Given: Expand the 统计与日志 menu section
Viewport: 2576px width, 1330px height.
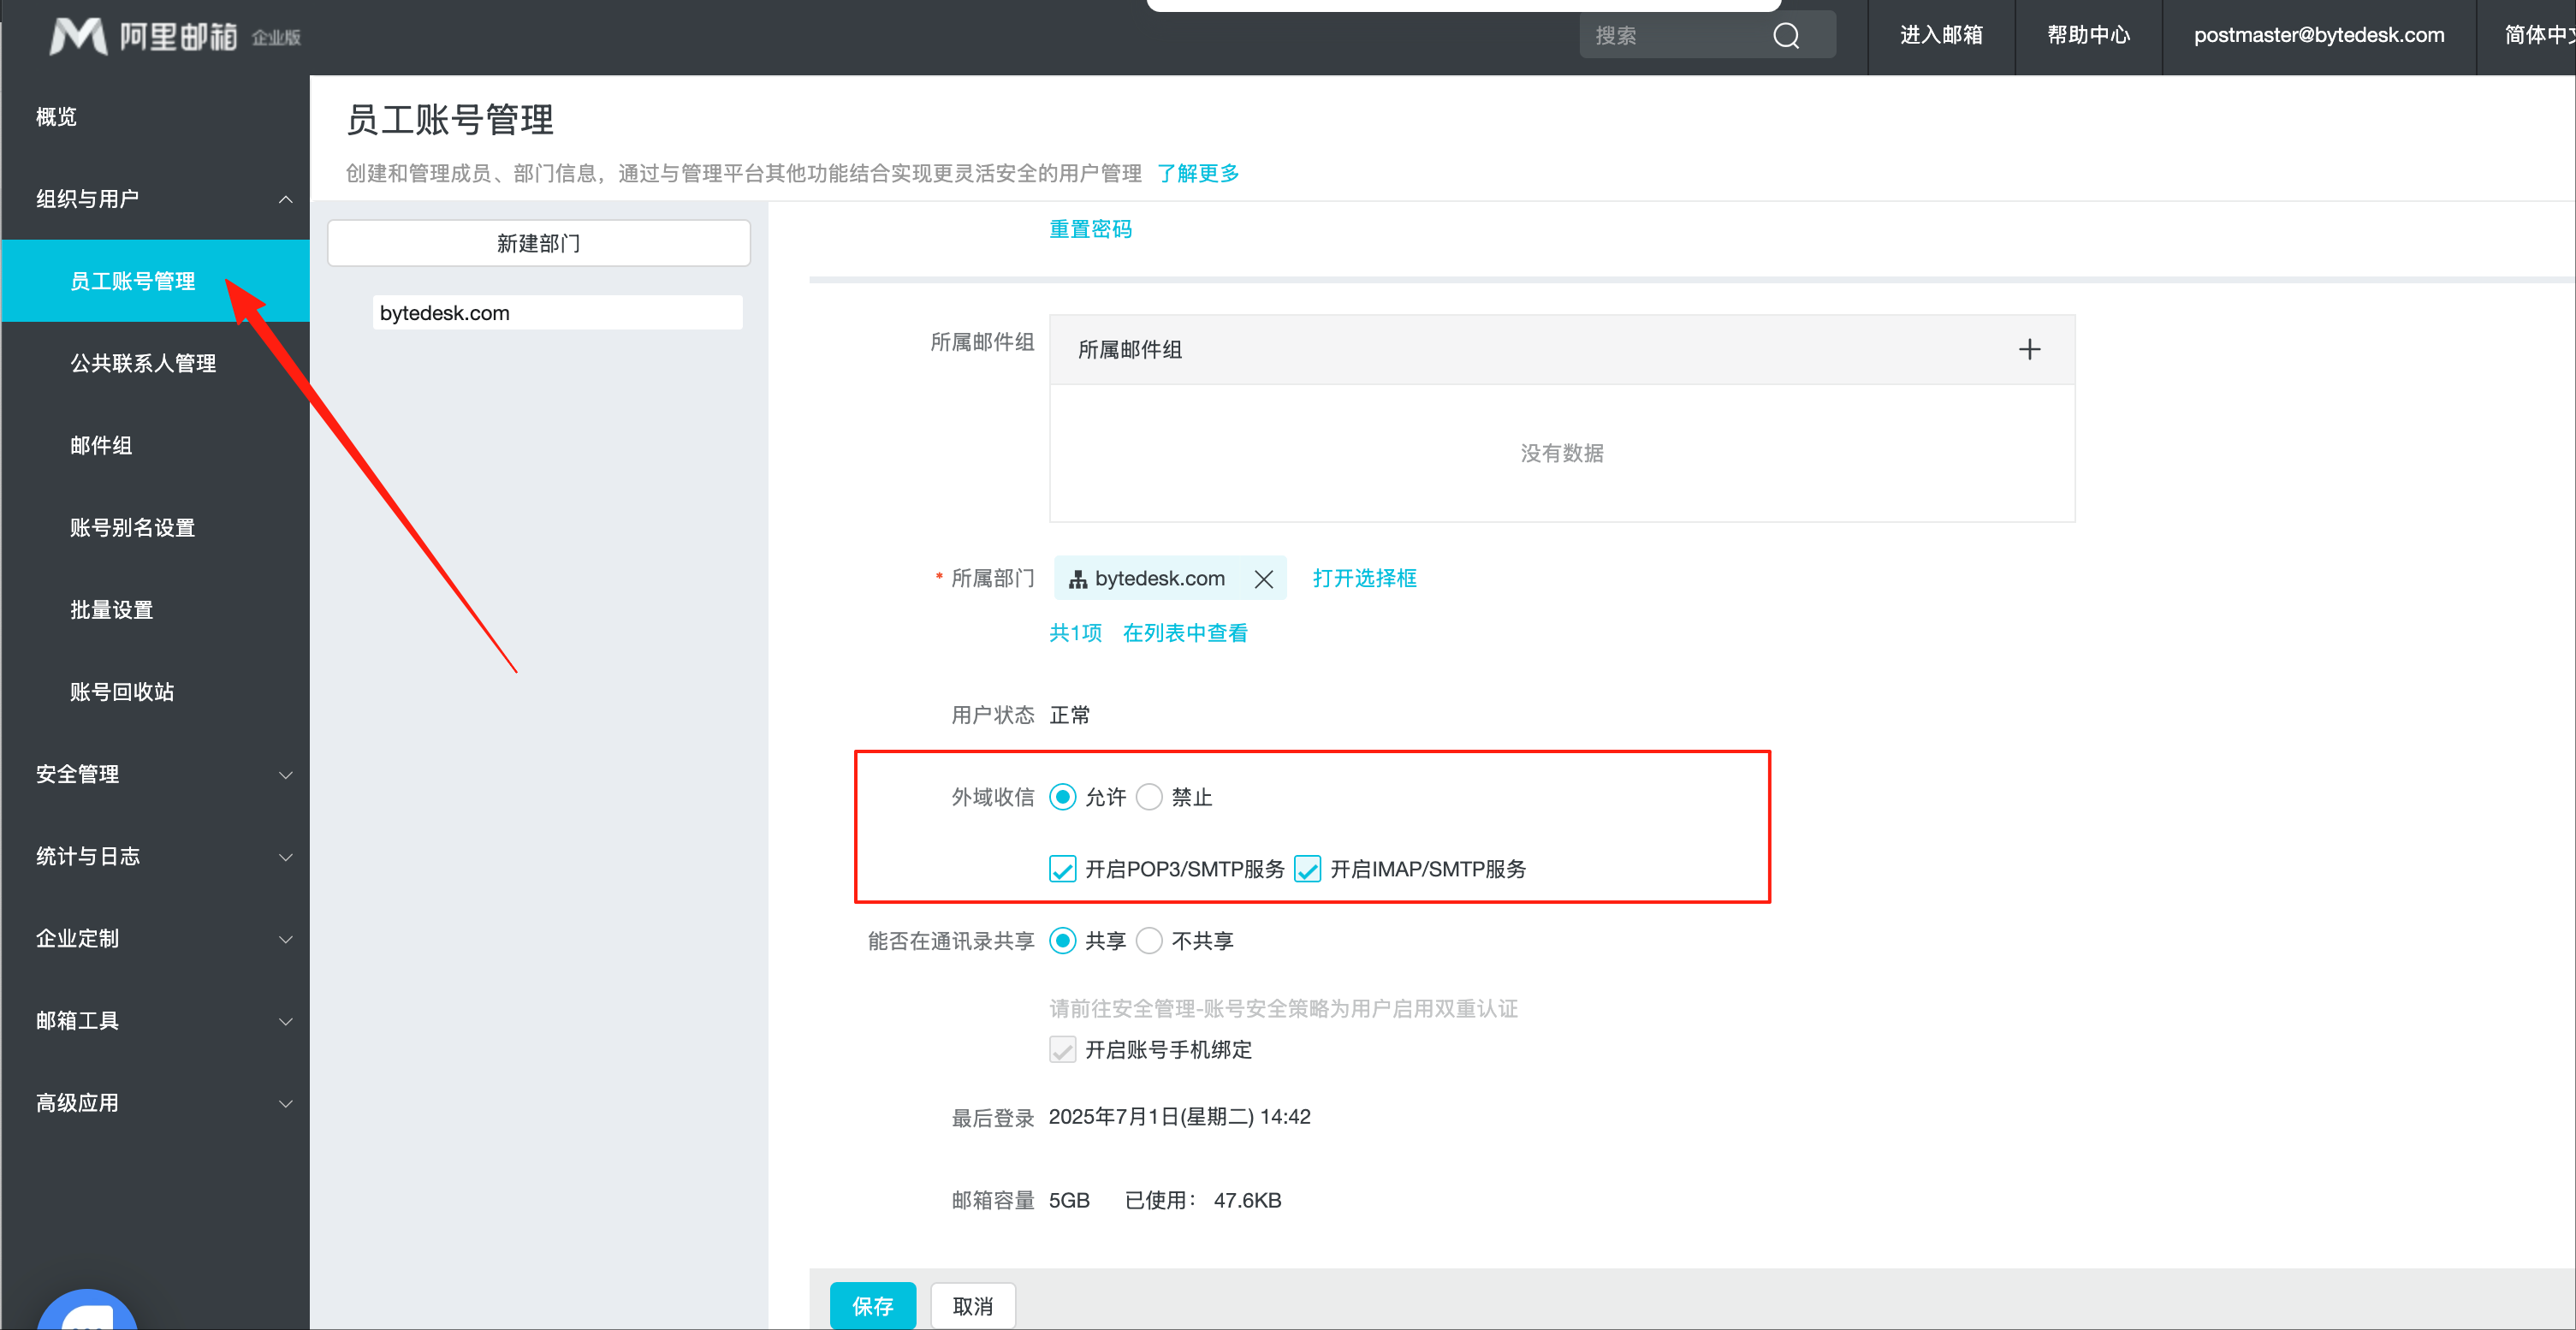Looking at the screenshot, I should pos(156,856).
